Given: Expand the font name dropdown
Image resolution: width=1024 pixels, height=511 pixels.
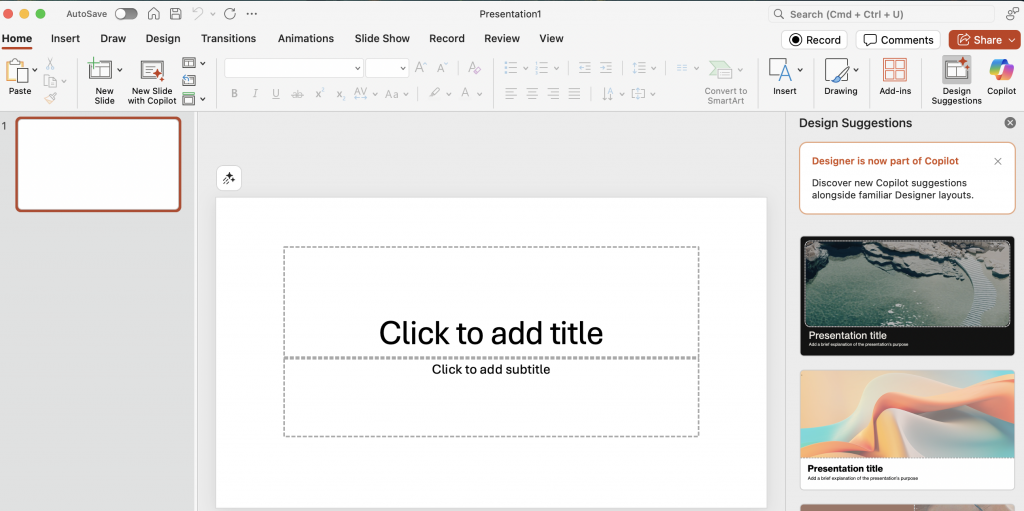Looking at the screenshot, I should [x=357, y=68].
